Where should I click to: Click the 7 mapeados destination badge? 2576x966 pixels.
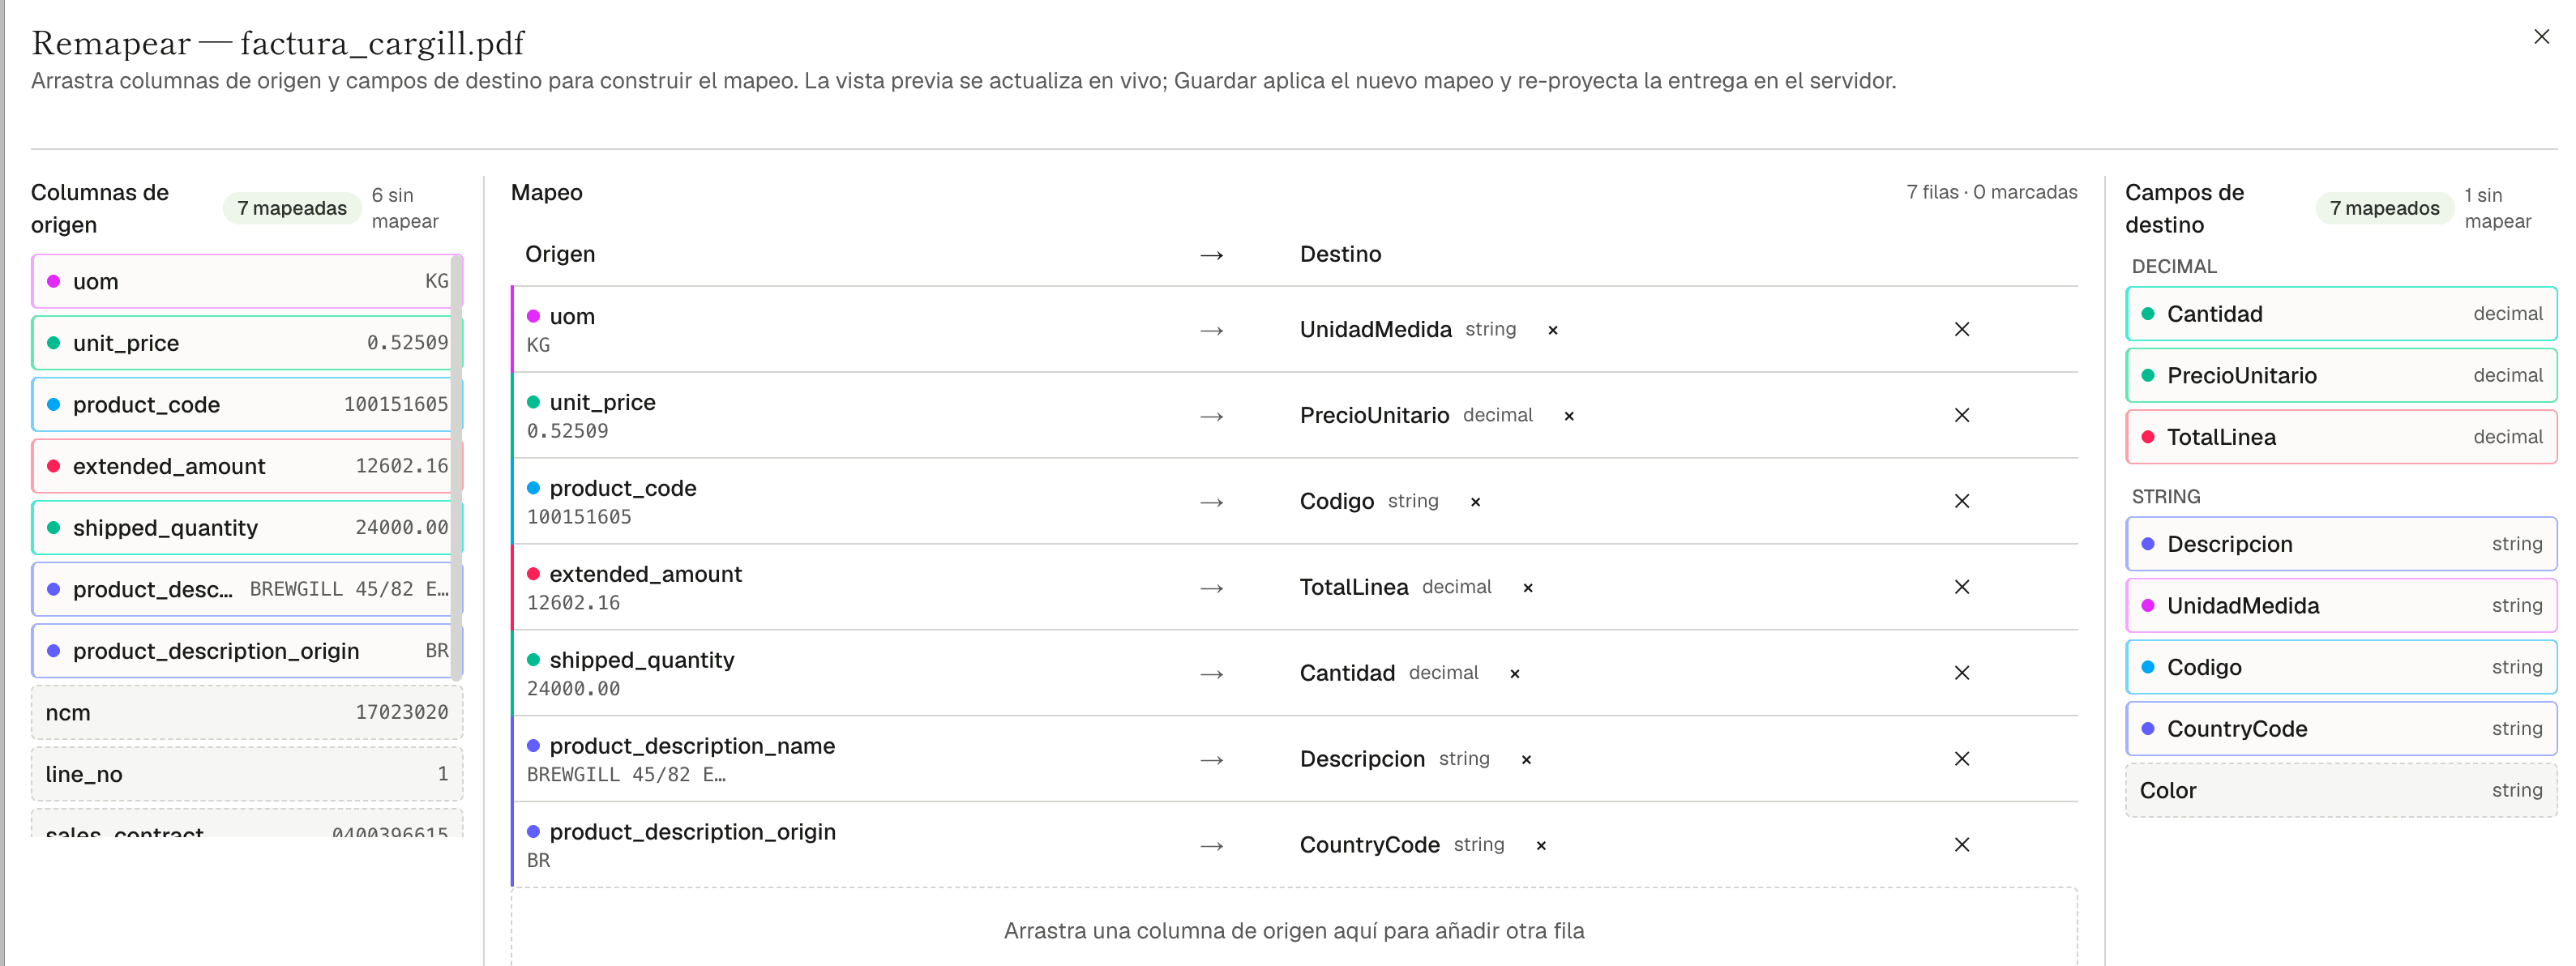[x=2384, y=208]
